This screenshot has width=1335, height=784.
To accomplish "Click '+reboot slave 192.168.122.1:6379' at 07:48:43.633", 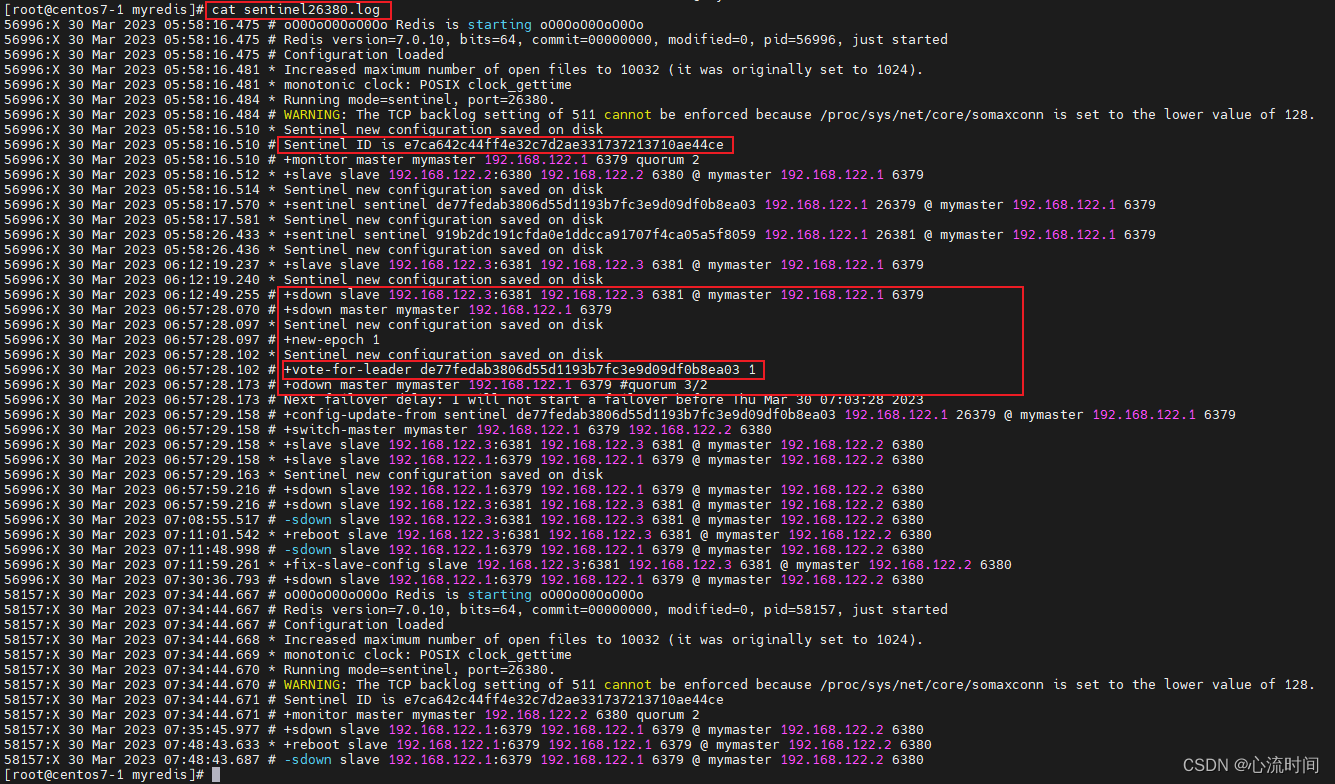I will pyautogui.click(x=607, y=745).
